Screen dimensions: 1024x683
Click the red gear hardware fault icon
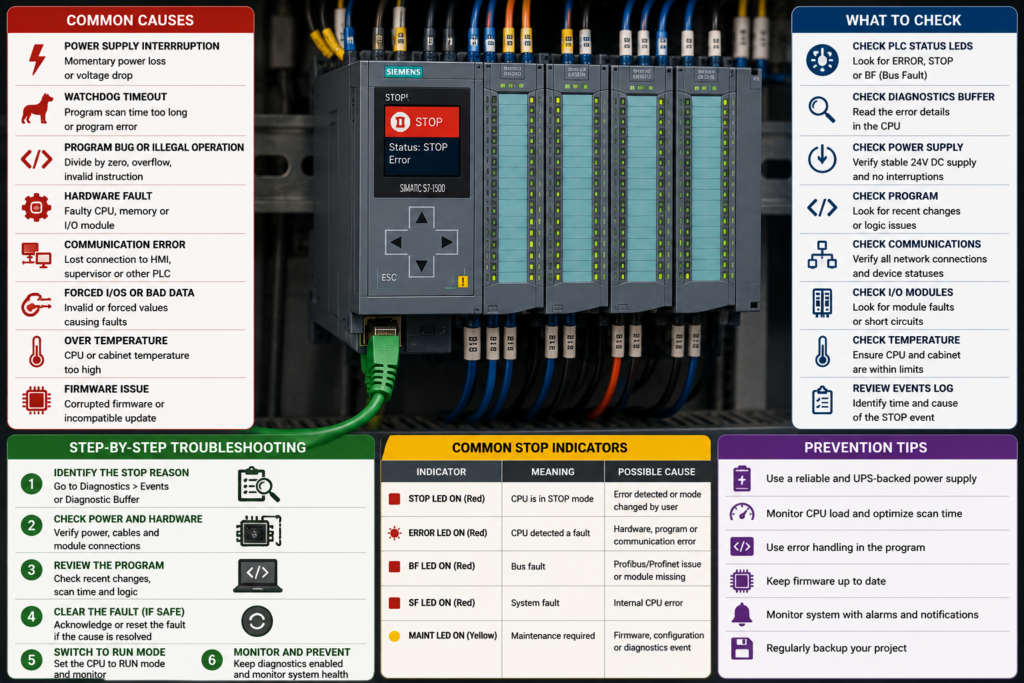point(37,208)
